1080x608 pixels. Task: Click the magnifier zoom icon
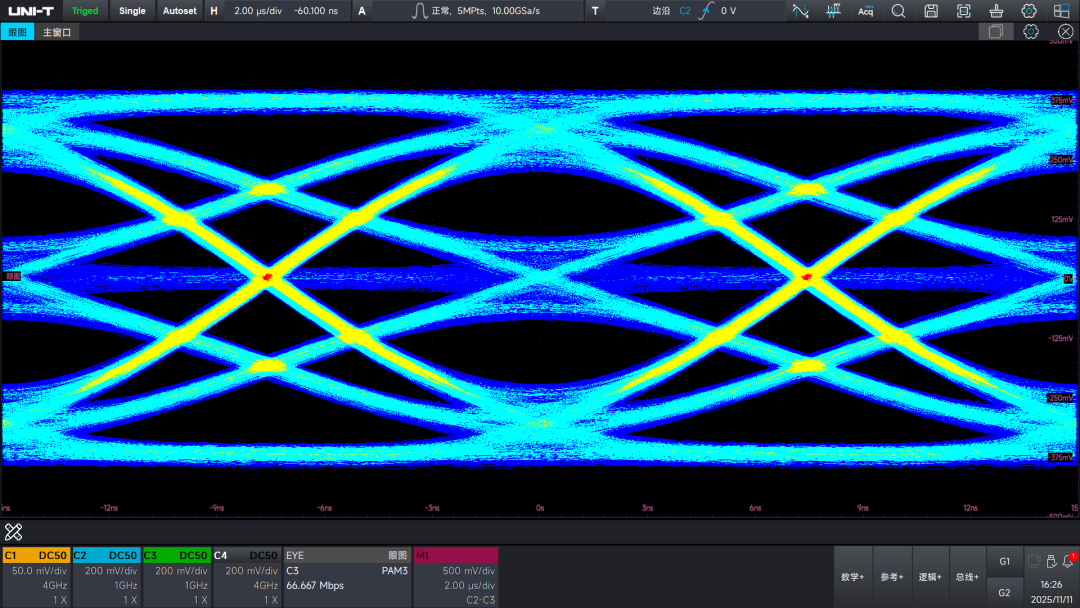[x=898, y=11]
